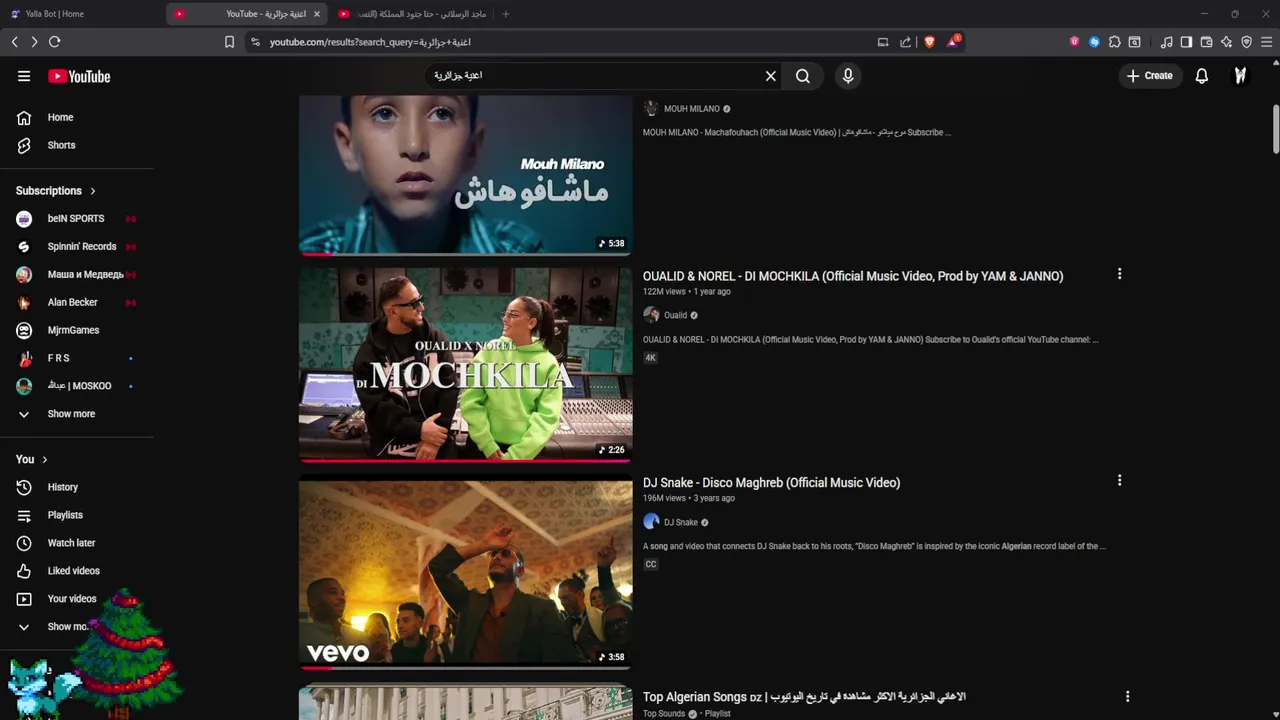The width and height of the screenshot is (1280, 720).
Task: Bookmark this page with bookmark icon
Action: click(x=229, y=42)
